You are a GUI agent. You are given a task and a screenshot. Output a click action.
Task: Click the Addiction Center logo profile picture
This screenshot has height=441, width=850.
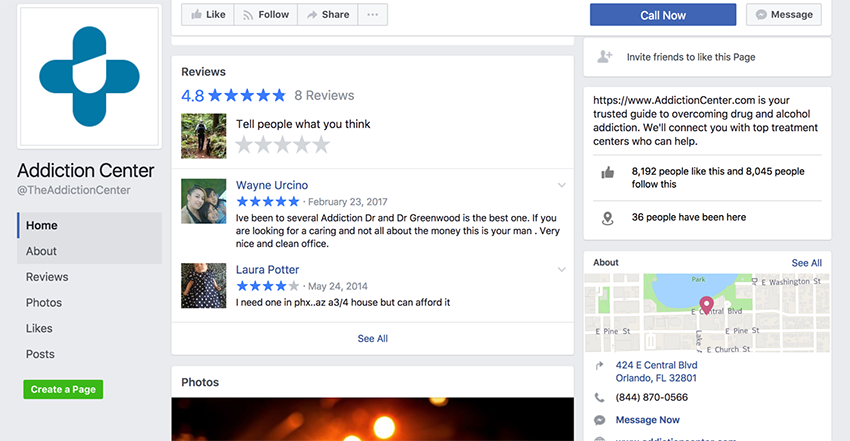[89, 76]
